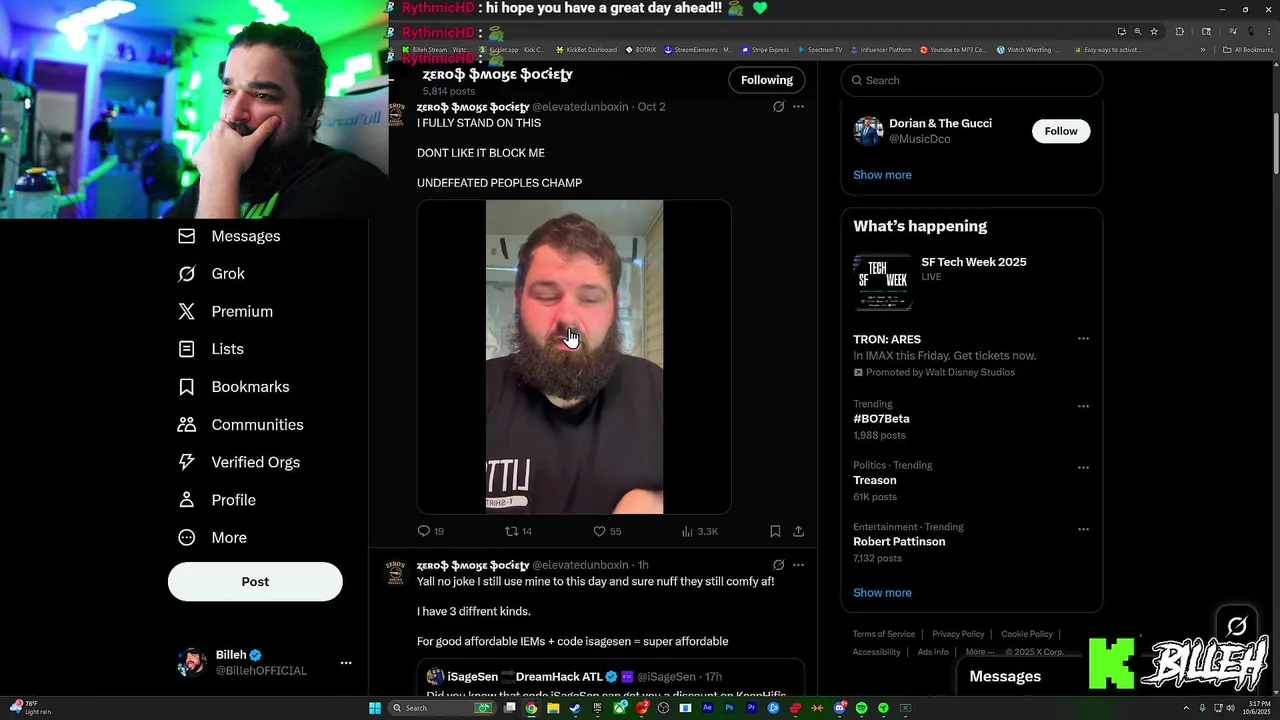
Task: Click Show more under What's happening
Action: 882,593
